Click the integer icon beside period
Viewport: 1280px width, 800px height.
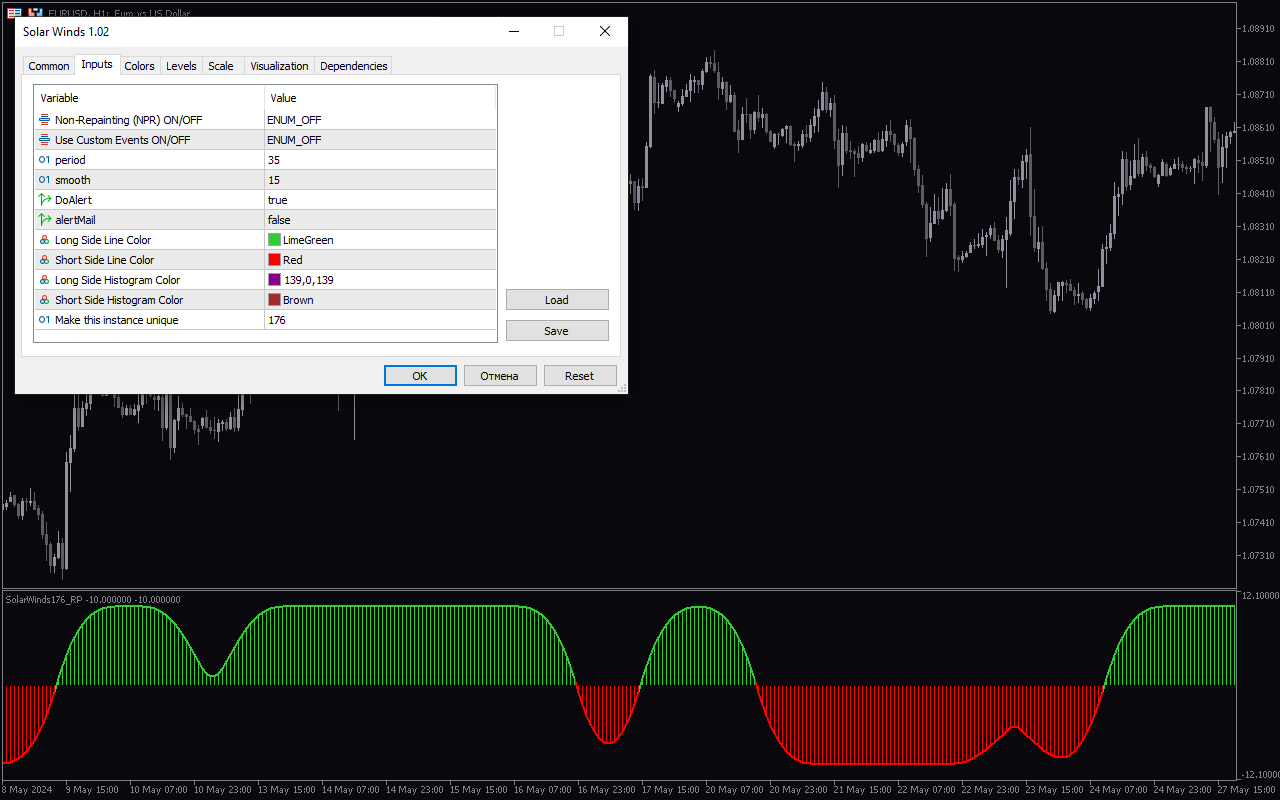44,160
